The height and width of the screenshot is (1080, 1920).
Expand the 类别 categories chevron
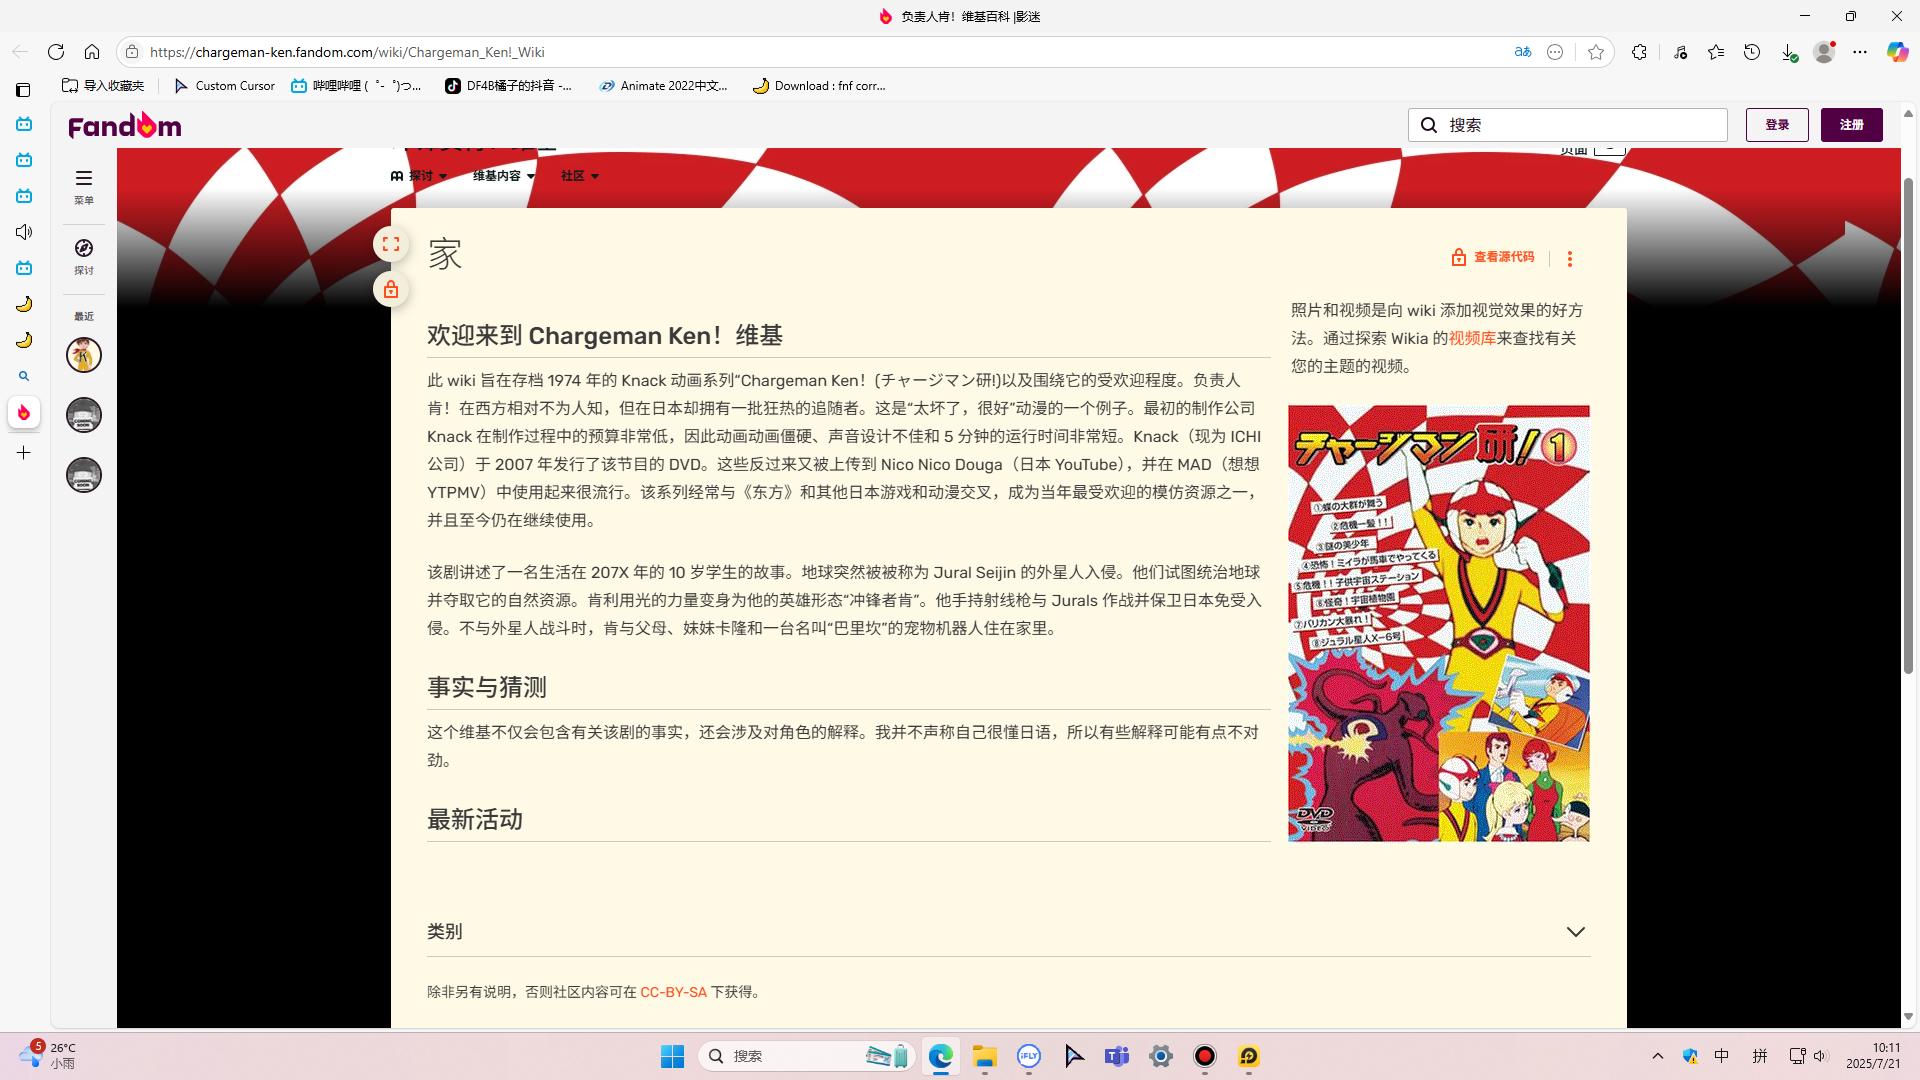point(1575,932)
